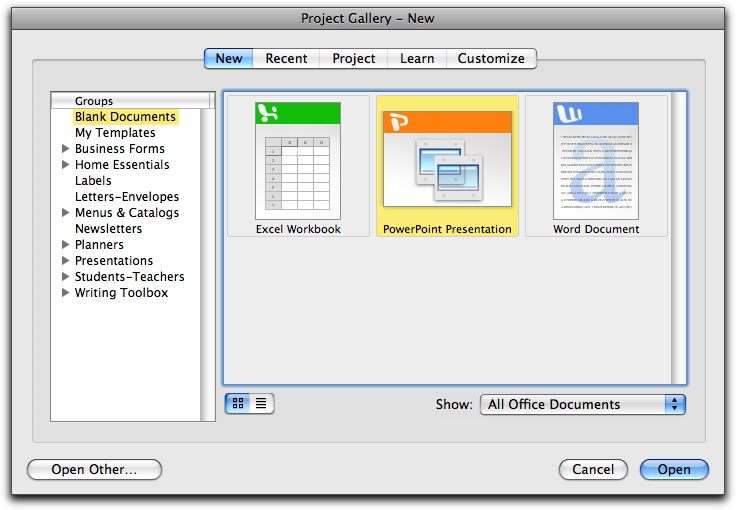The height and width of the screenshot is (510, 736).
Task: Switch to the Recent tab
Action: [286, 59]
